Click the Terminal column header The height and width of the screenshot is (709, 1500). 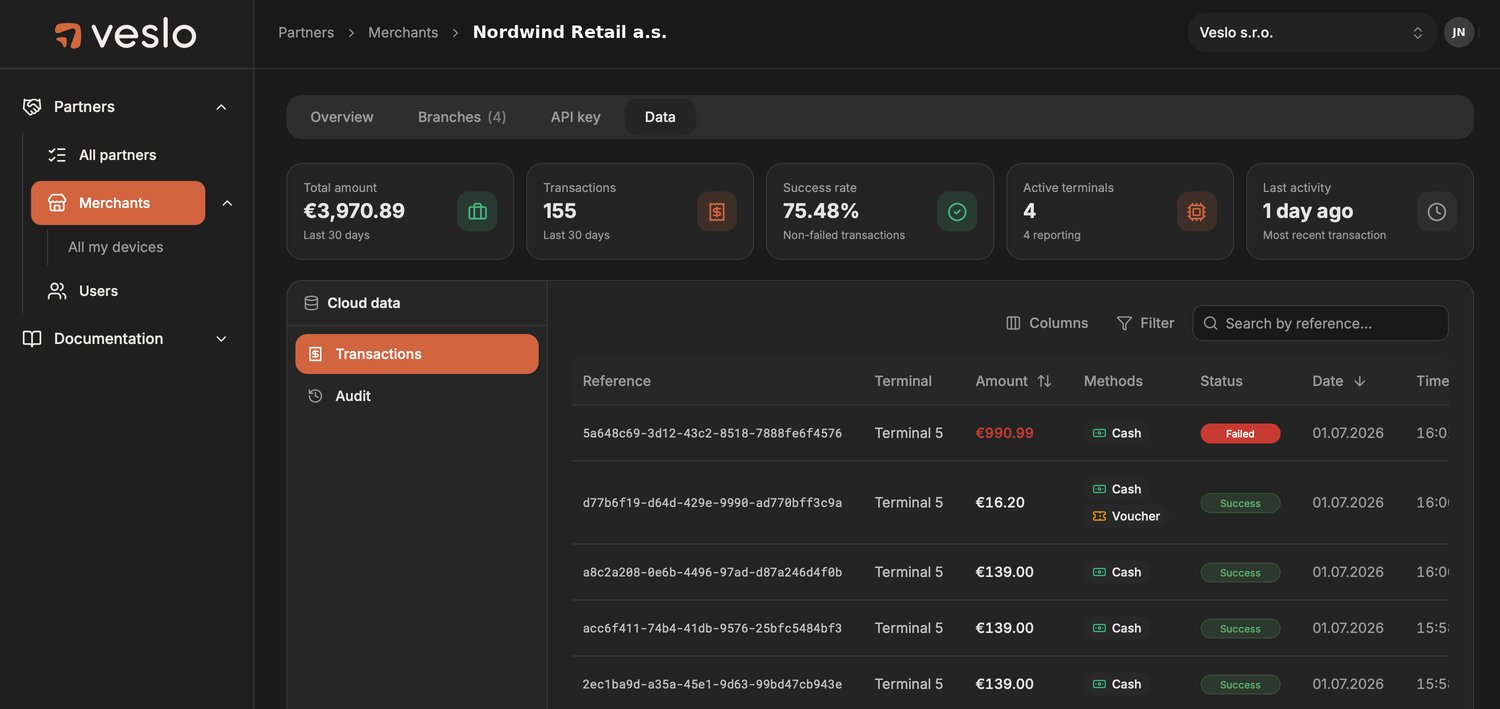point(903,381)
